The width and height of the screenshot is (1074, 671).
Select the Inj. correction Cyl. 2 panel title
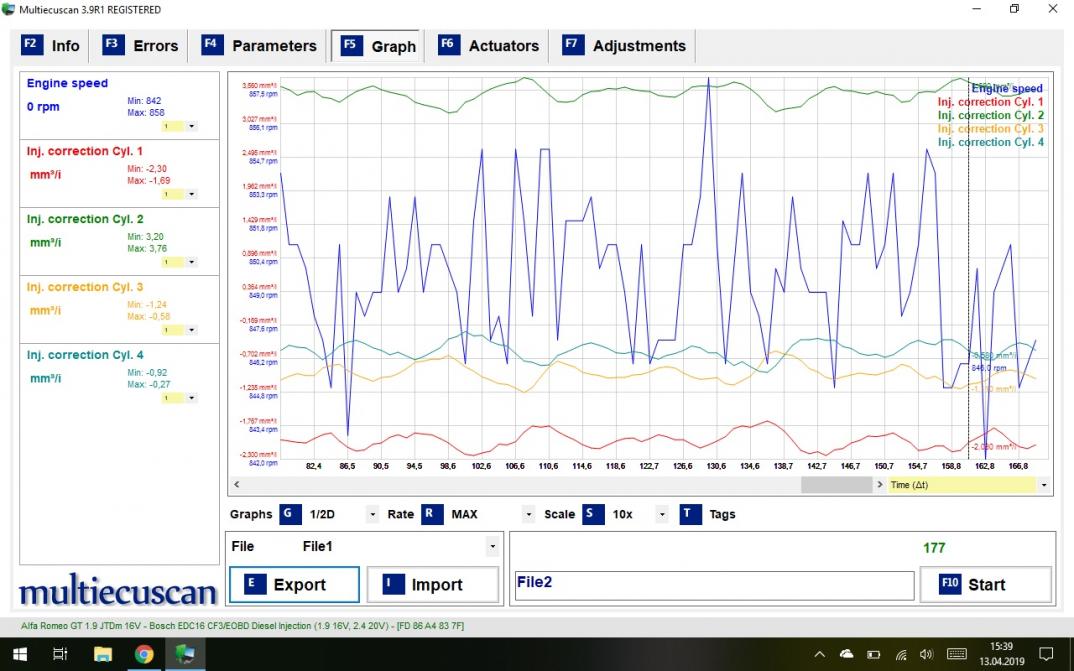click(x=85, y=219)
